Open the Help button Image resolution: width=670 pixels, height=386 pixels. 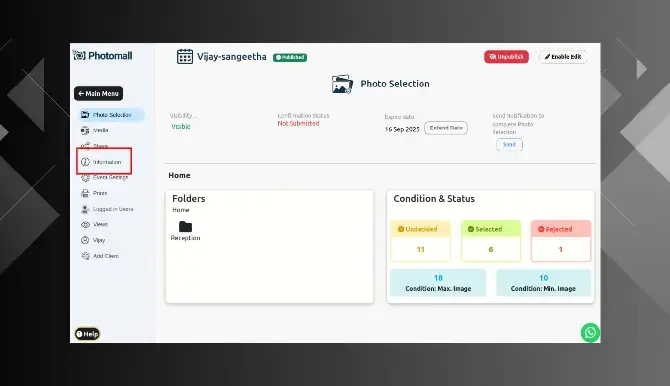(x=87, y=334)
